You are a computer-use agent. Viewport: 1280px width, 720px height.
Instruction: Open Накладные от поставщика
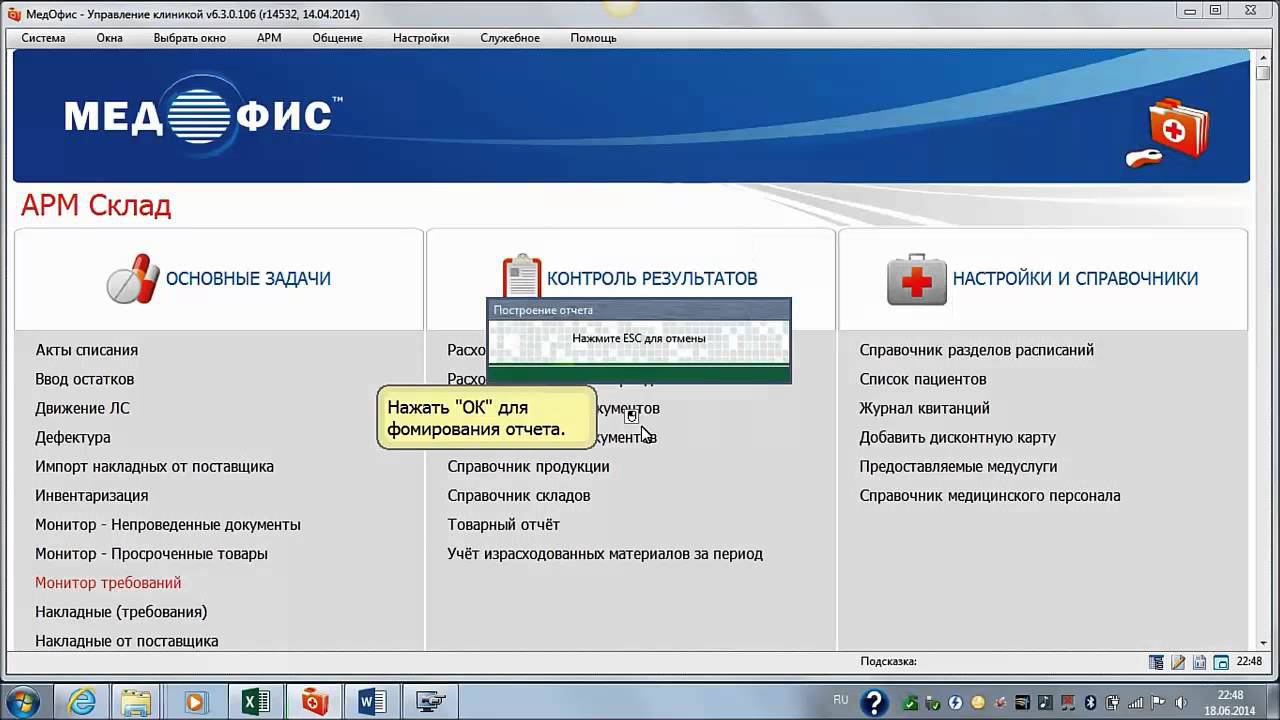[x=127, y=640]
